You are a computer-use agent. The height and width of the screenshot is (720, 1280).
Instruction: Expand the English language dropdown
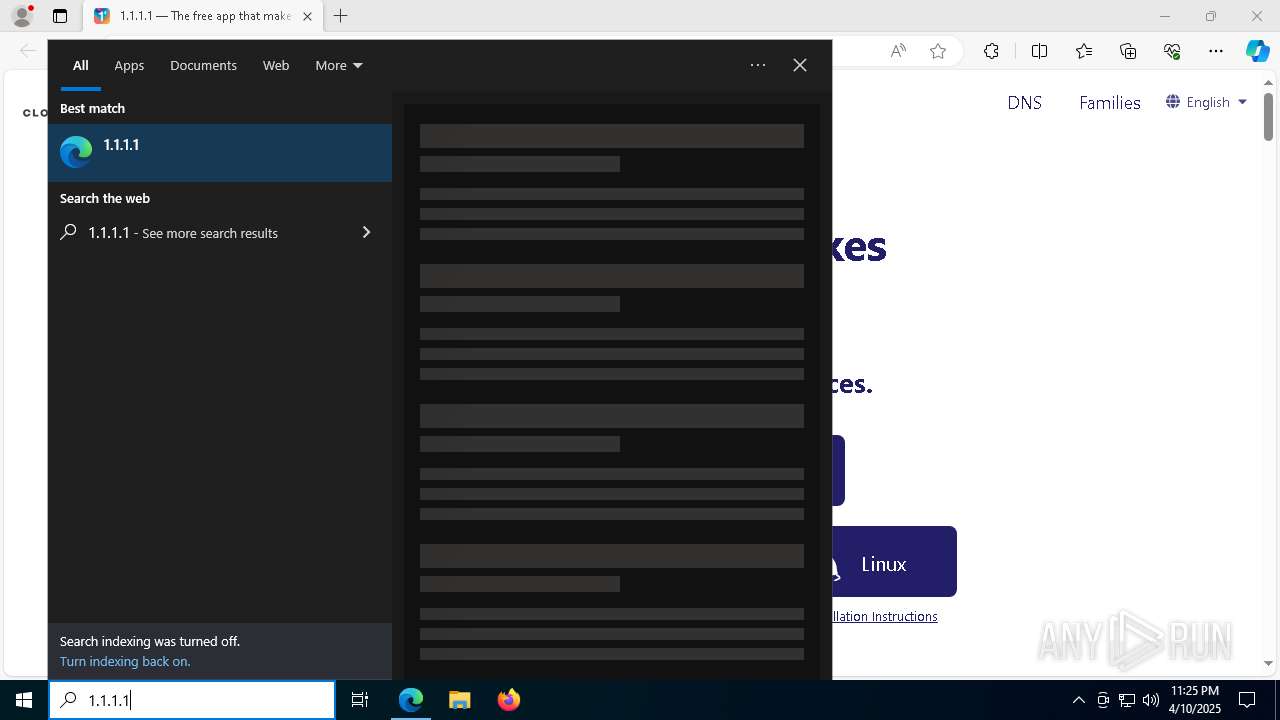coord(1206,102)
